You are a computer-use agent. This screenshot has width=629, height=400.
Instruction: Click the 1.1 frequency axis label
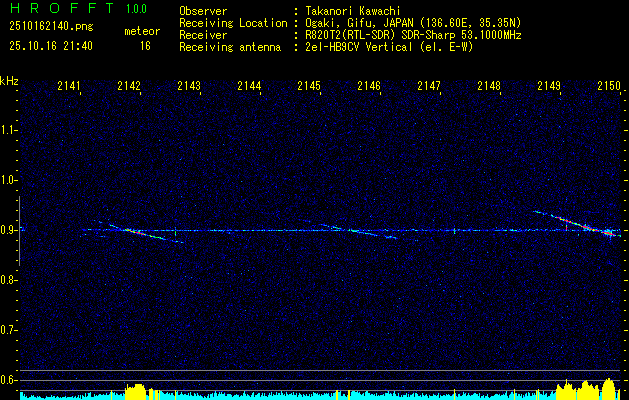[x=10, y=130]
